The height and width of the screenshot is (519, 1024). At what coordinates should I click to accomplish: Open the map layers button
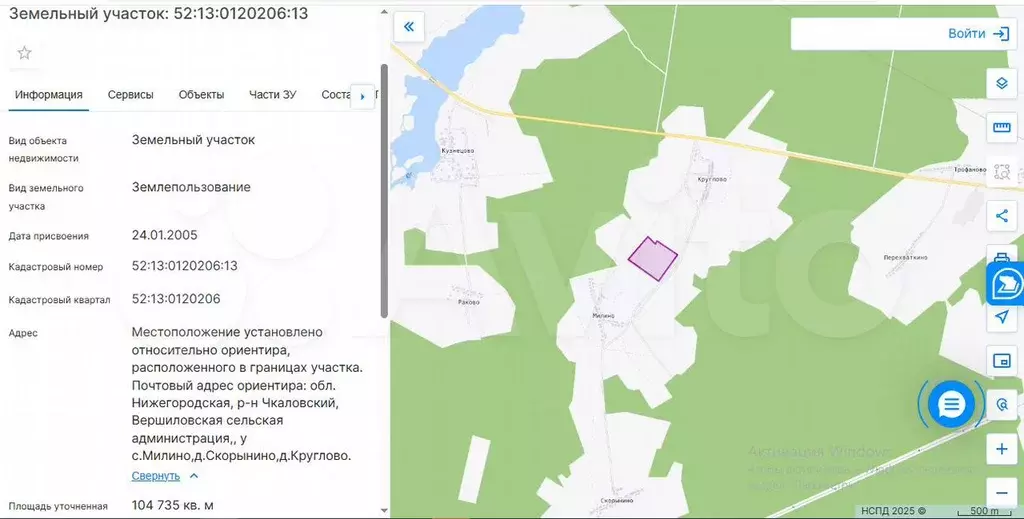(x=1001, y=84)
